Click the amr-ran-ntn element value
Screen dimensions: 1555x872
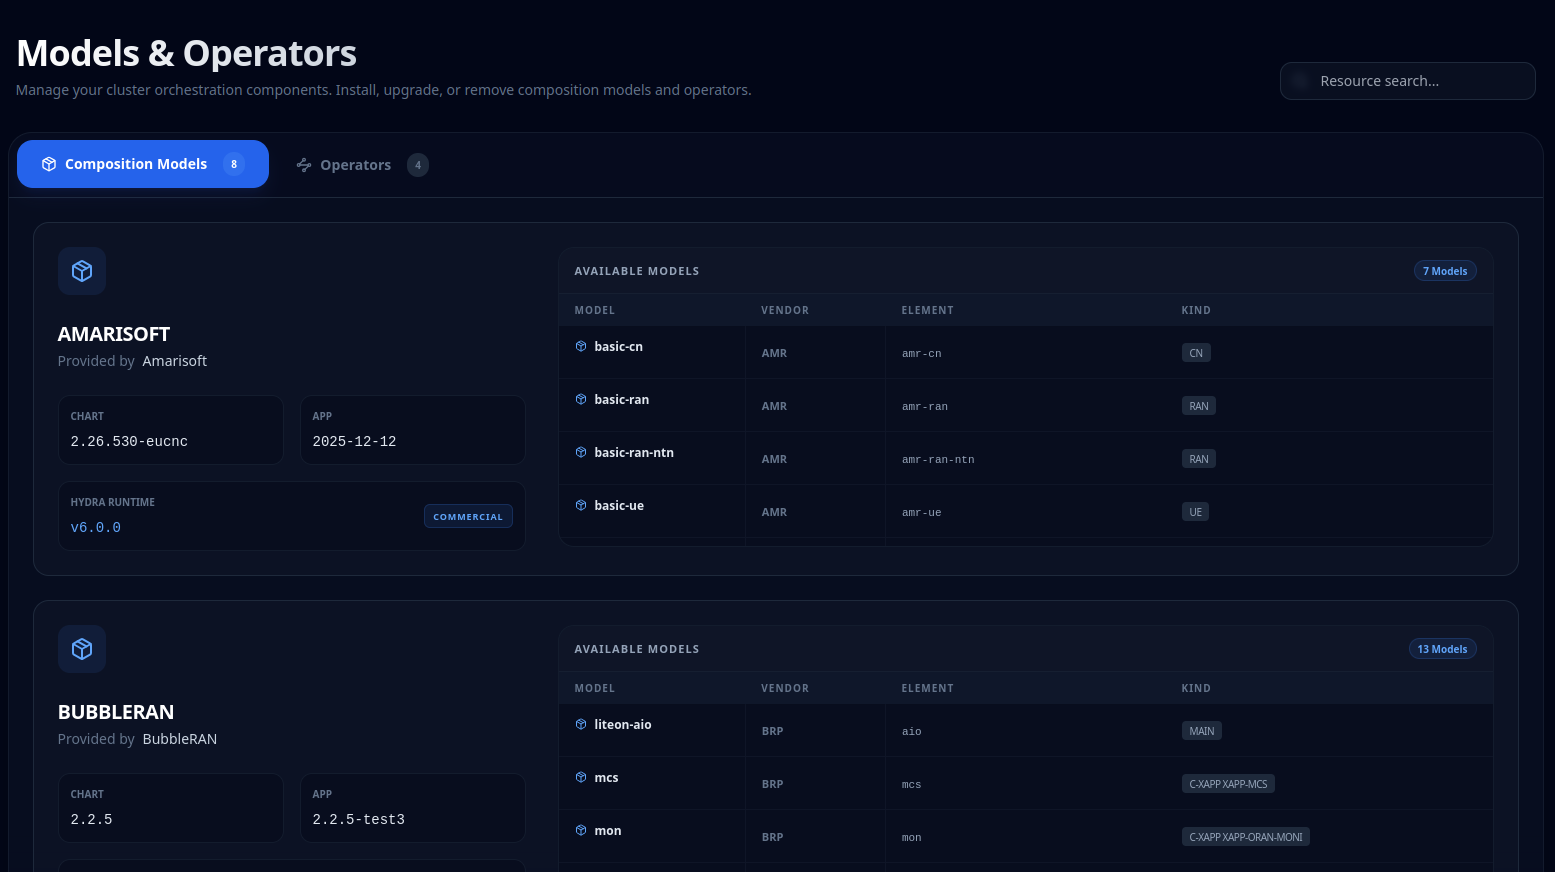coord(938,459)
